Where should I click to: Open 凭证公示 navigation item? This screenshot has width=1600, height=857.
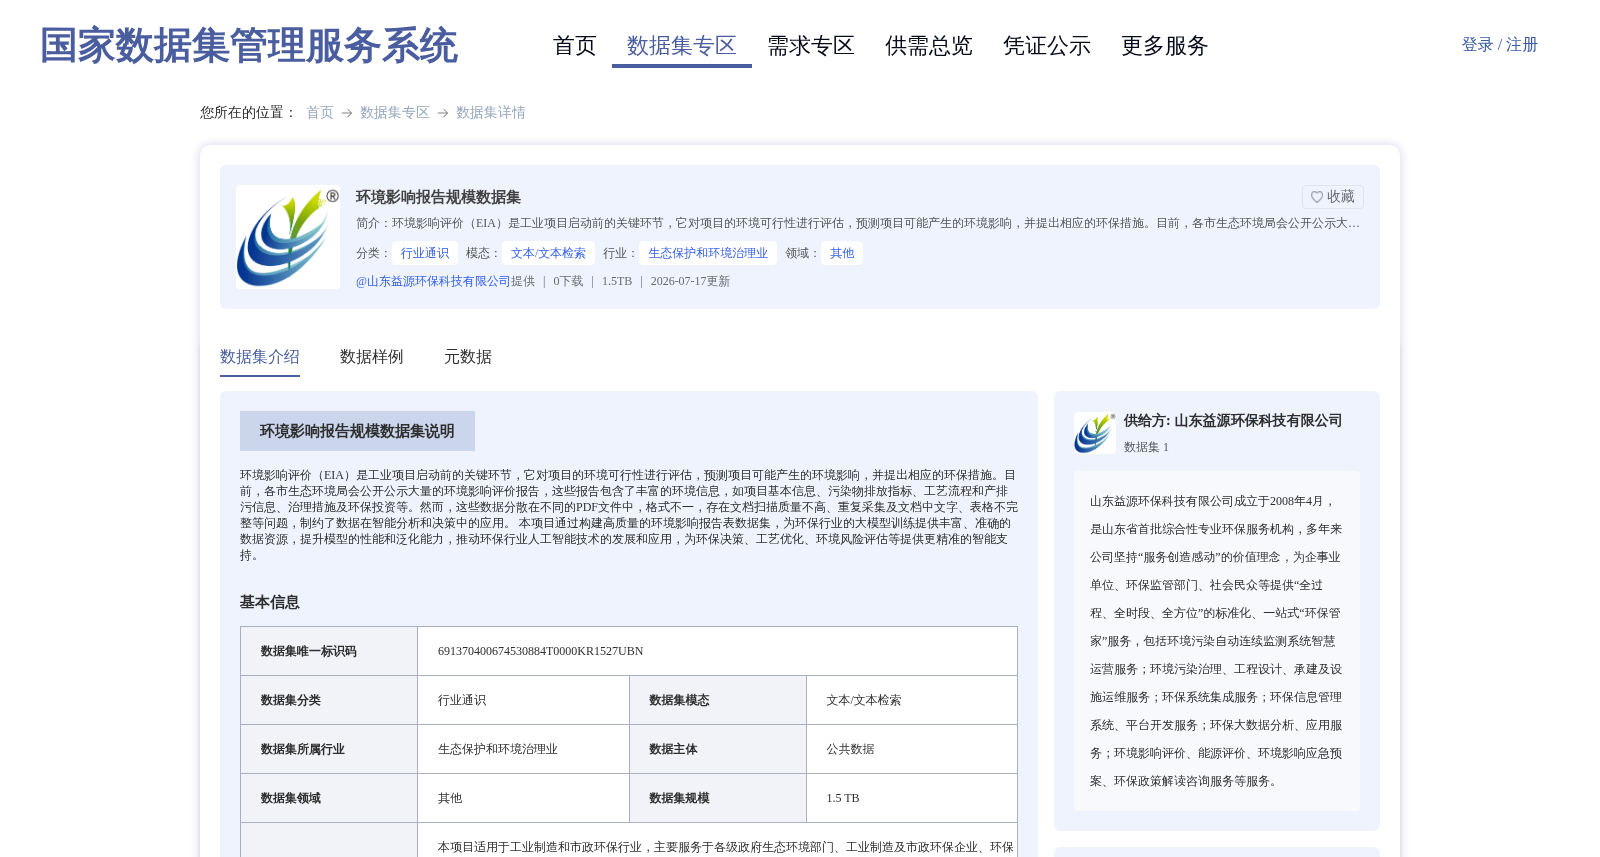pos(1047,46)
